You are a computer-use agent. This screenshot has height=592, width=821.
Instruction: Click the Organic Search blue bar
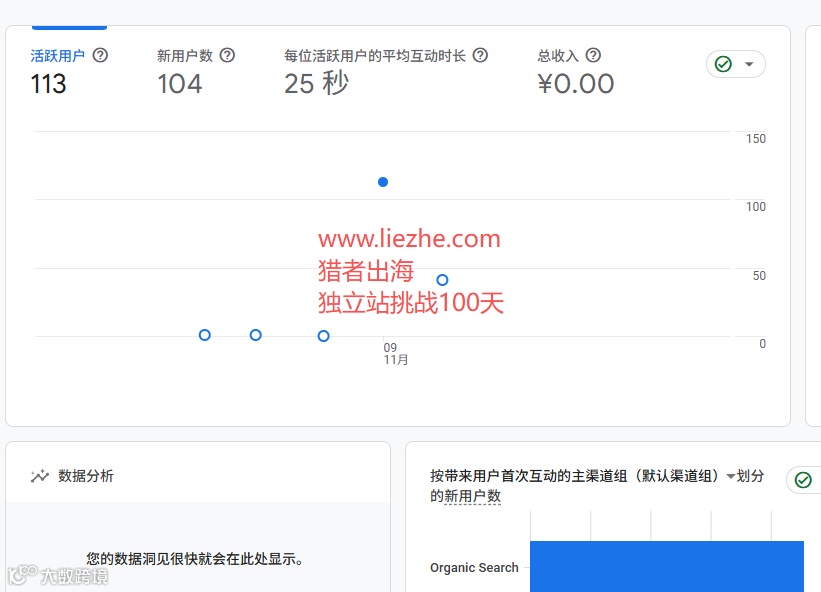tap(667, 566)
